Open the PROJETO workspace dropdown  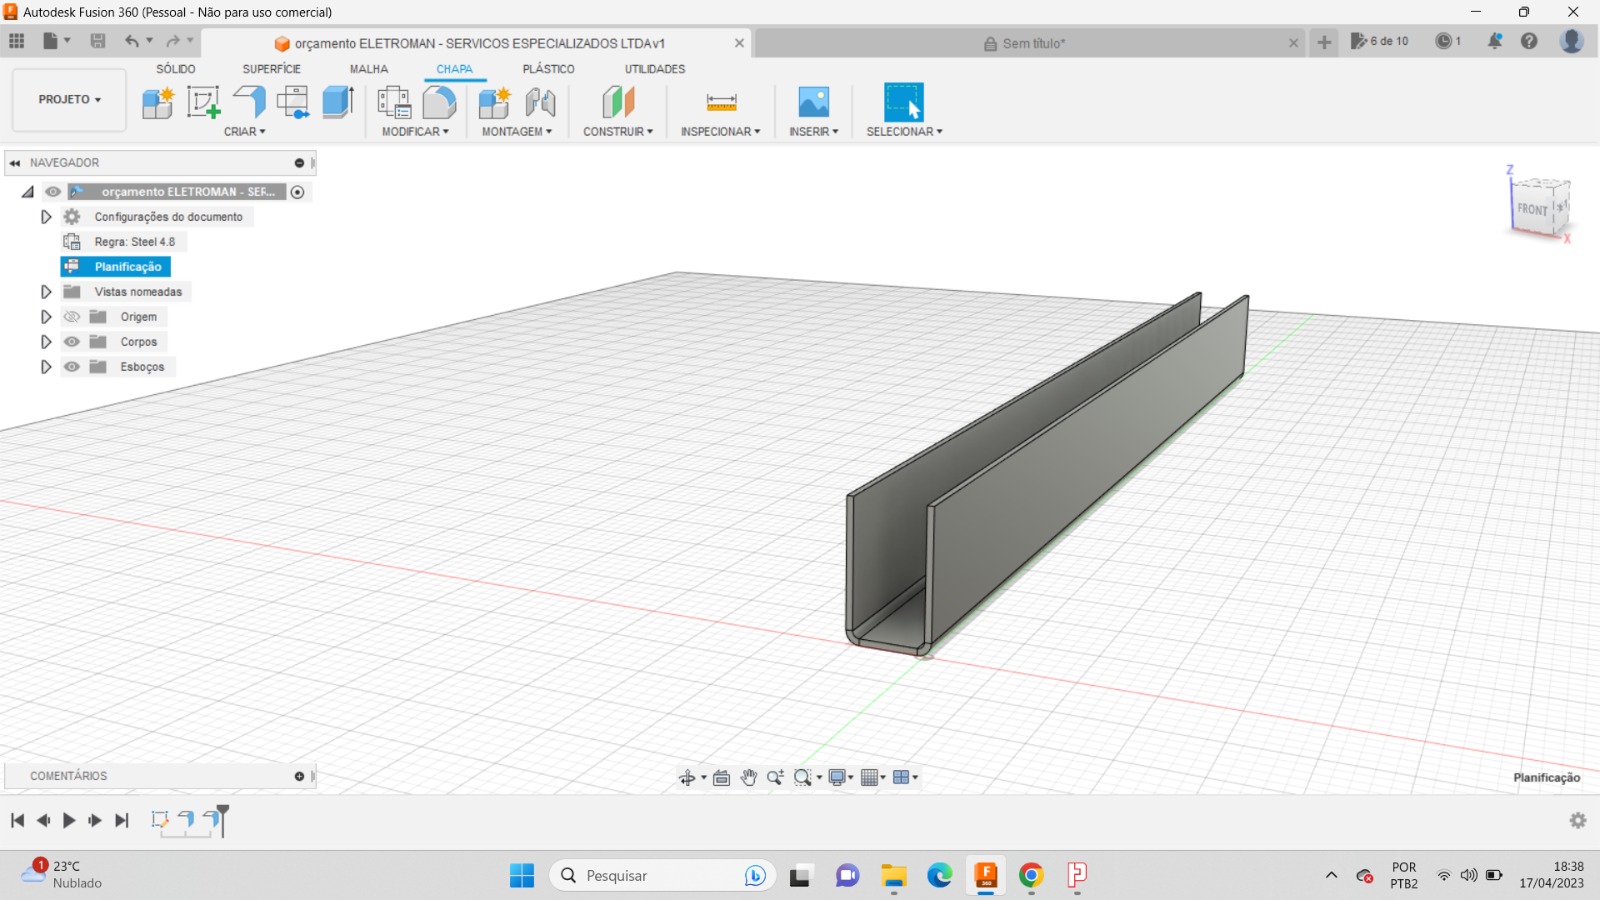tap(69, 100)
